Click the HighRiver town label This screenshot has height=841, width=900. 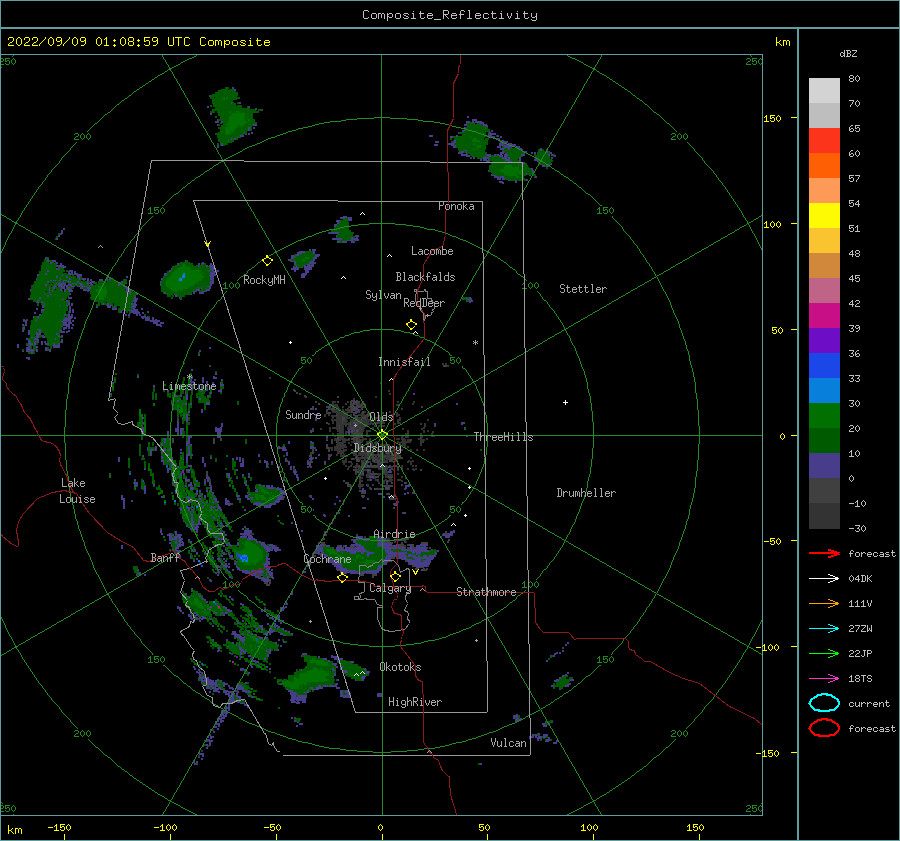tap(415, 702)
